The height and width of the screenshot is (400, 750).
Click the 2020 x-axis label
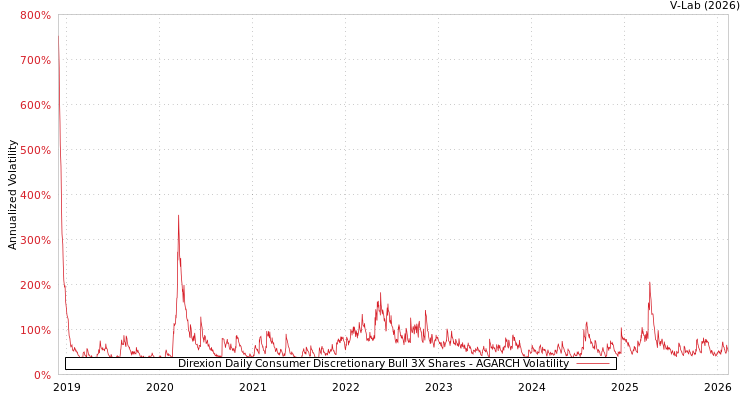coord(159,387)
